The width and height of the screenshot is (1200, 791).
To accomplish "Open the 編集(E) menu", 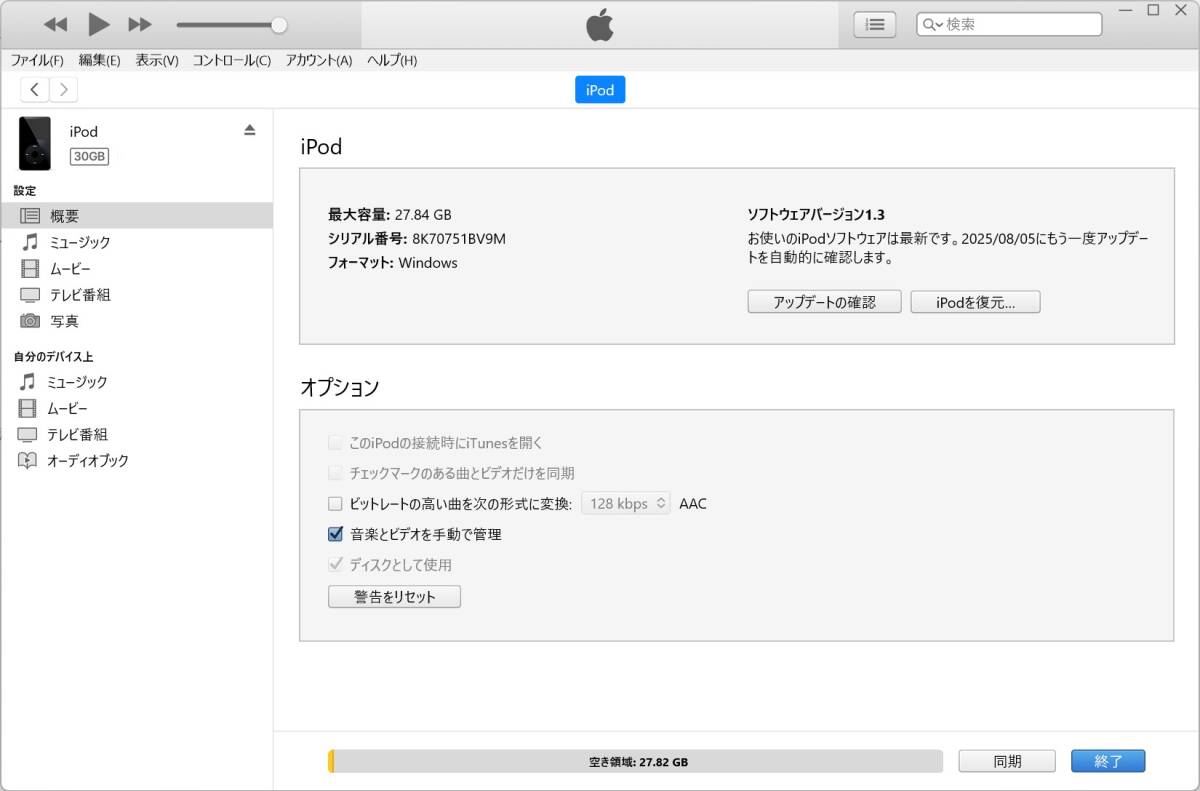I will (x=99, y=60).
